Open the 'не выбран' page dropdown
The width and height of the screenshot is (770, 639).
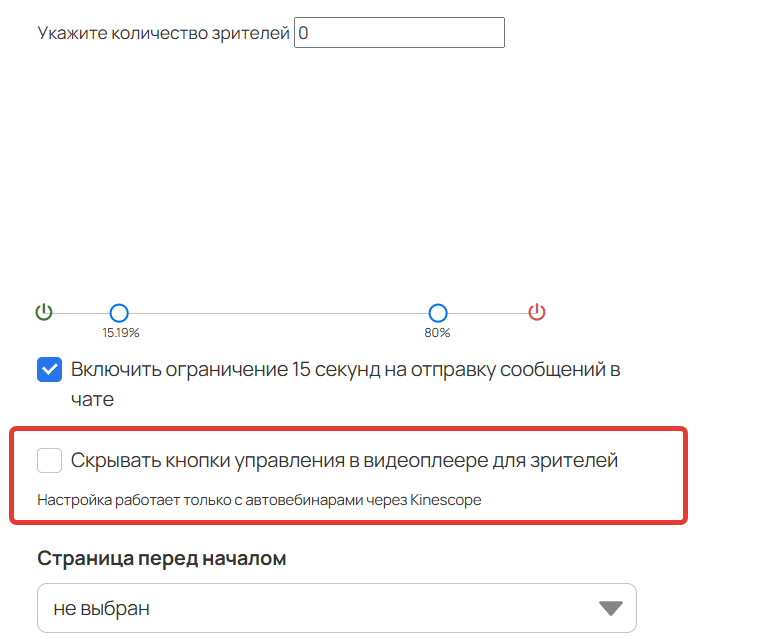(337, 608)
